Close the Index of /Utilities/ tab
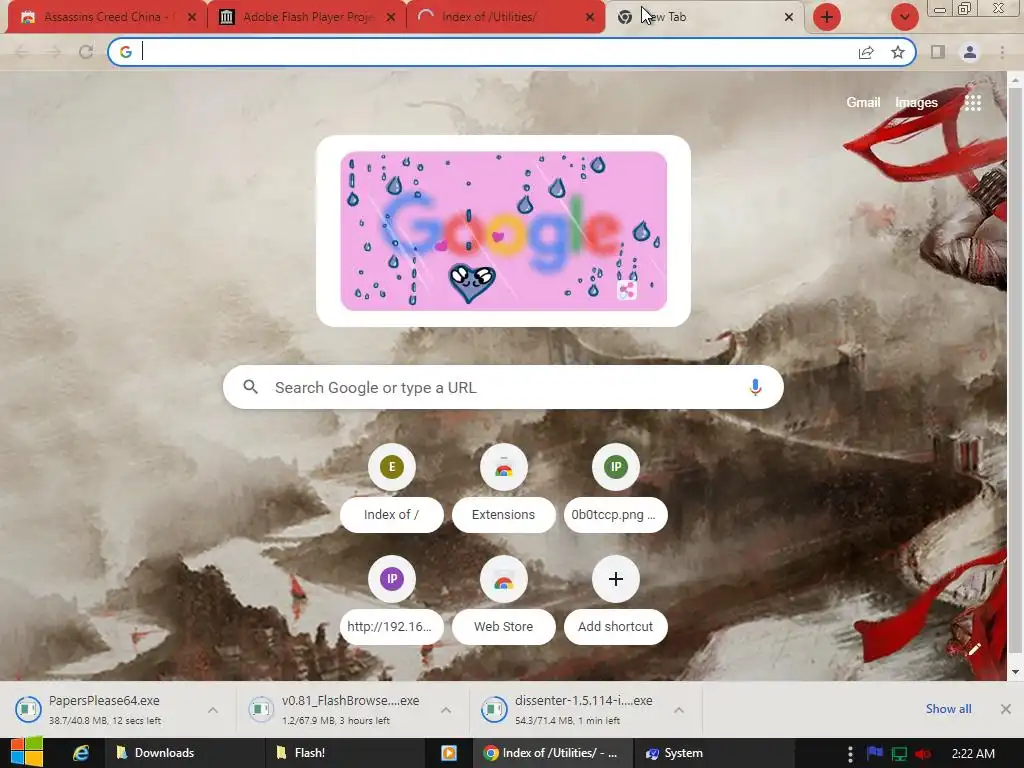 tap(590, 18)
